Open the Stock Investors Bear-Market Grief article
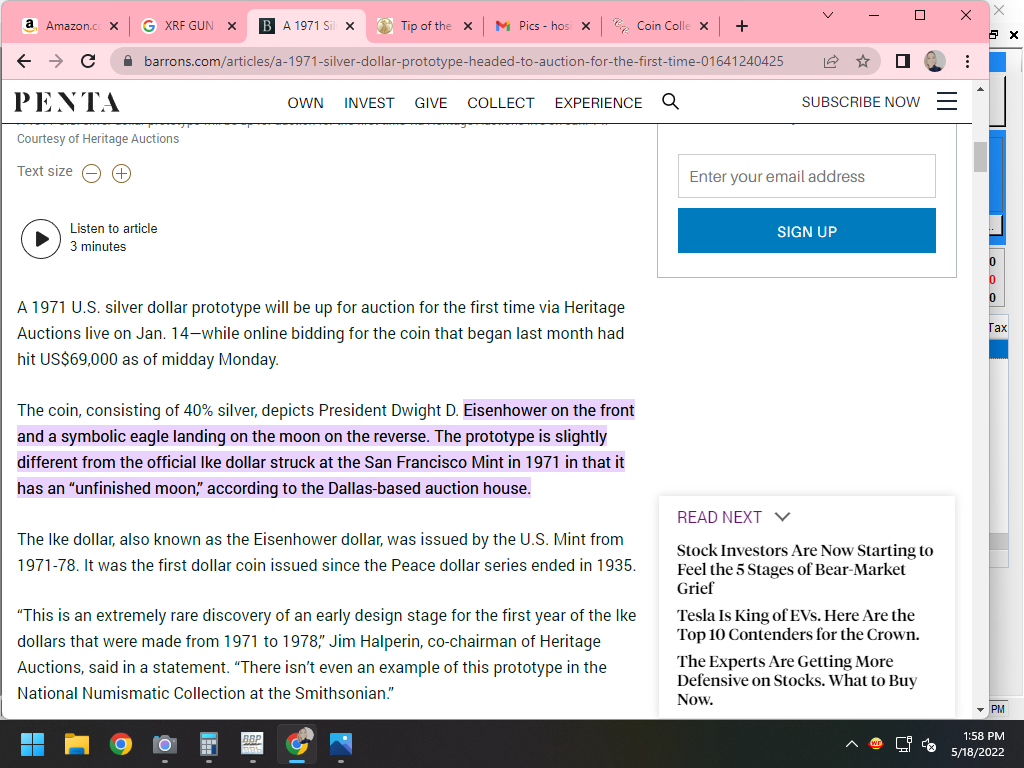The image size is (1024, 768). (805, 569)
